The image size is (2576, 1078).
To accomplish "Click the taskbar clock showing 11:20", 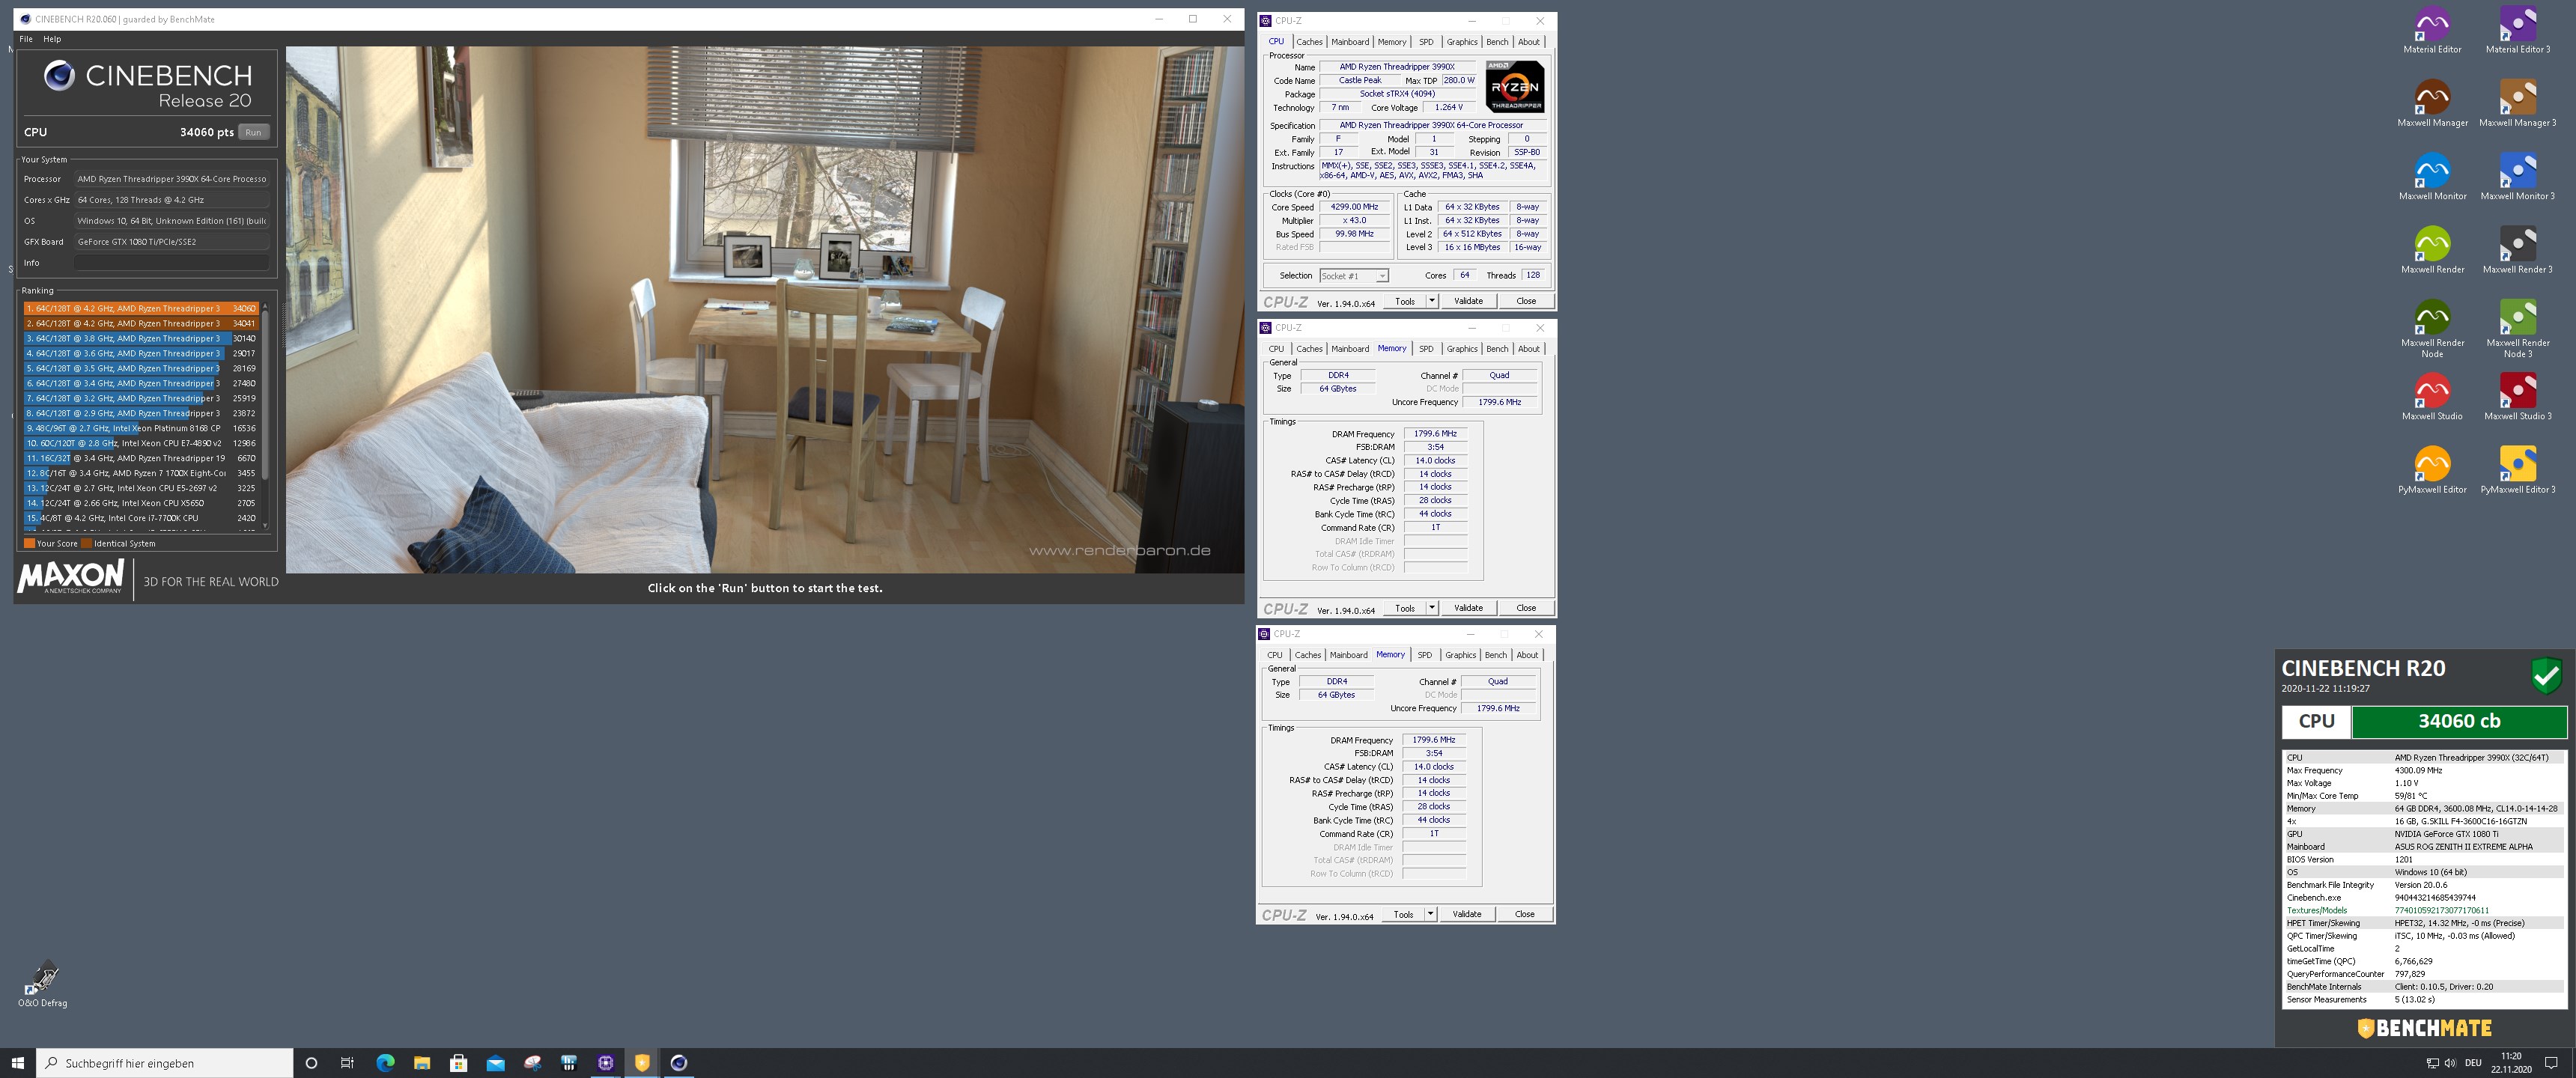I will coord(2511,1063).
